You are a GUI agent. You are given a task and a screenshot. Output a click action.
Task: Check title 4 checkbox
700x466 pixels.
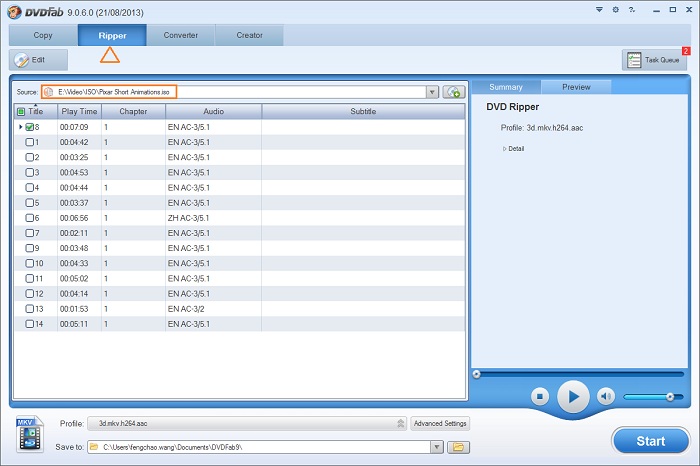coord(29,188)
